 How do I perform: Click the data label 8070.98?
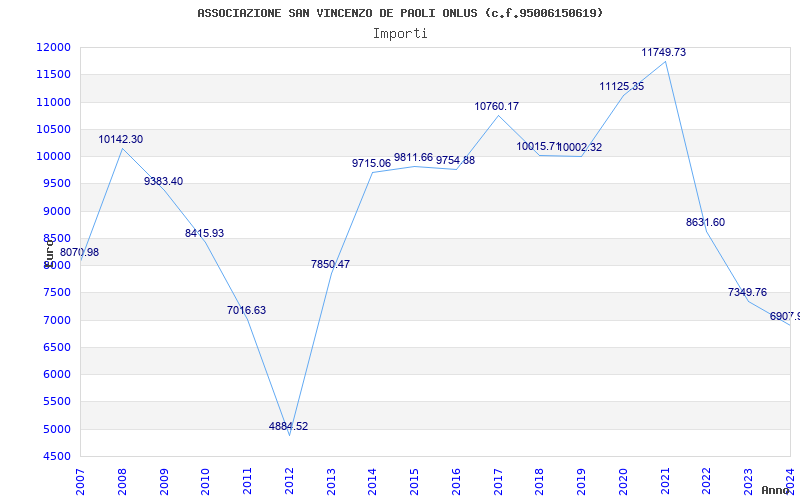tap(80, 252)
